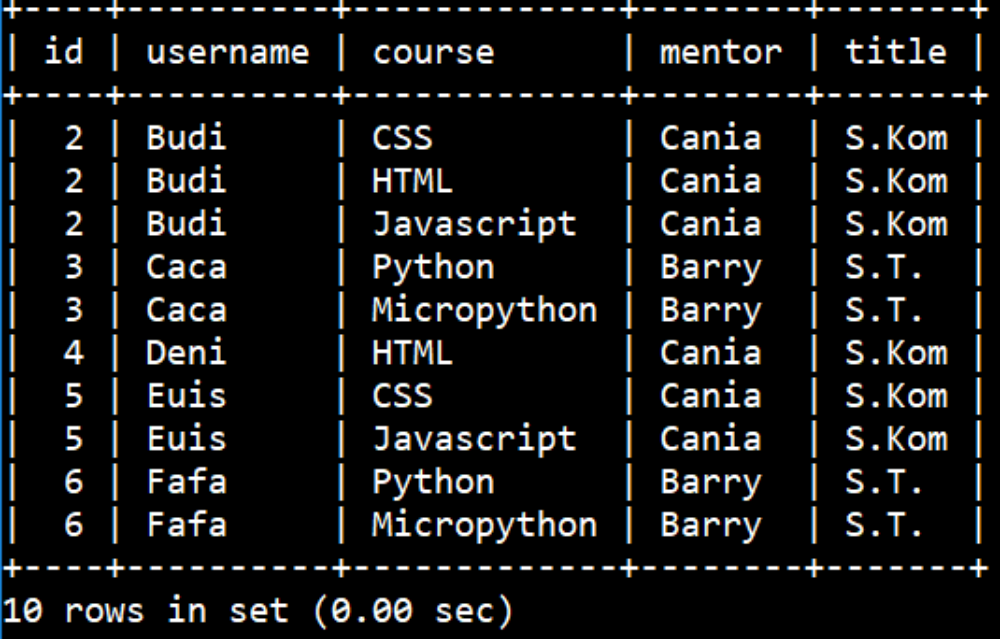Click Micropython in Fafa's row
This screenshot has height=639, width=1000.
(485, 525)
